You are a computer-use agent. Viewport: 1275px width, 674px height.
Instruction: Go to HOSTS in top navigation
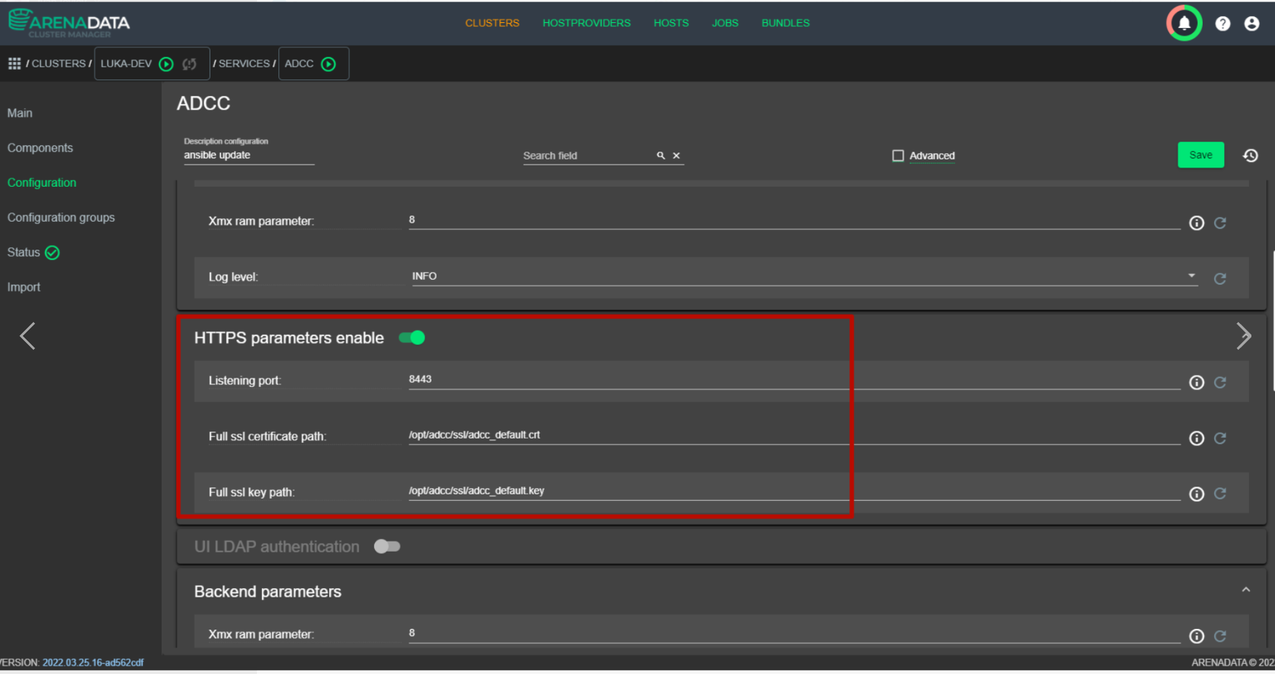pyautogui.click(x=671, y=23)
